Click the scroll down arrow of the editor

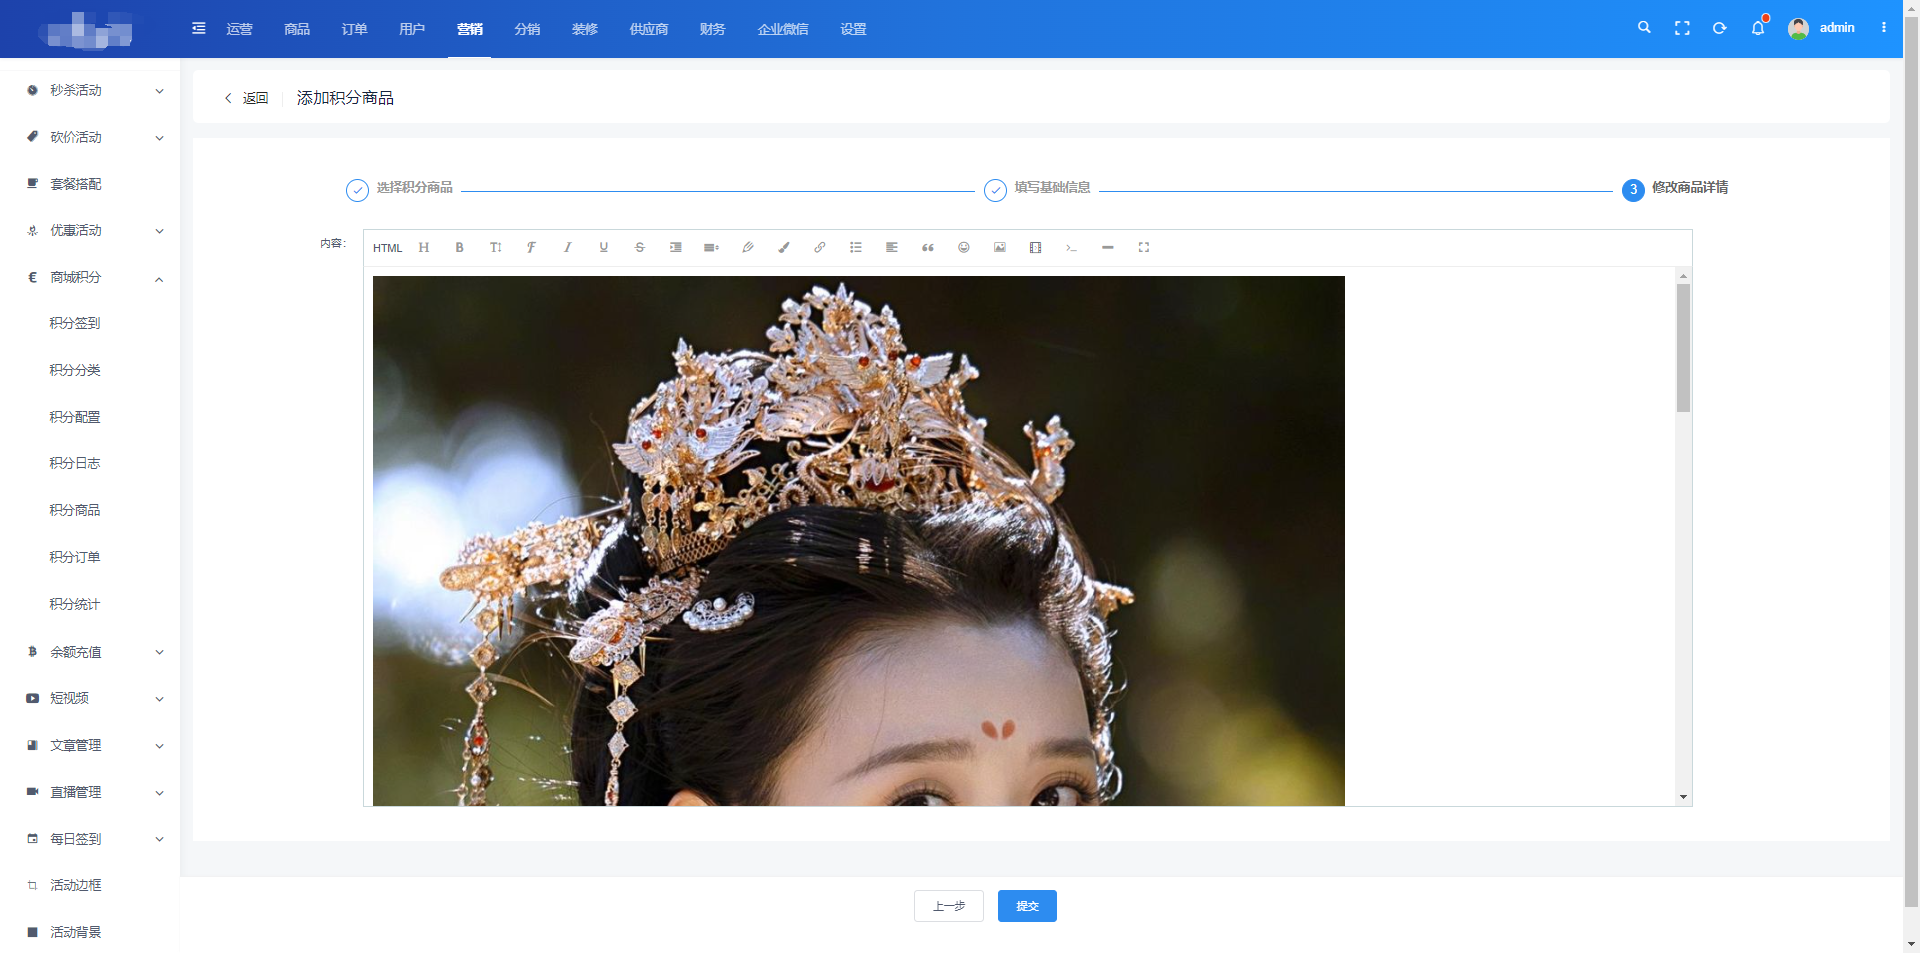click(x=1684, y=798)
